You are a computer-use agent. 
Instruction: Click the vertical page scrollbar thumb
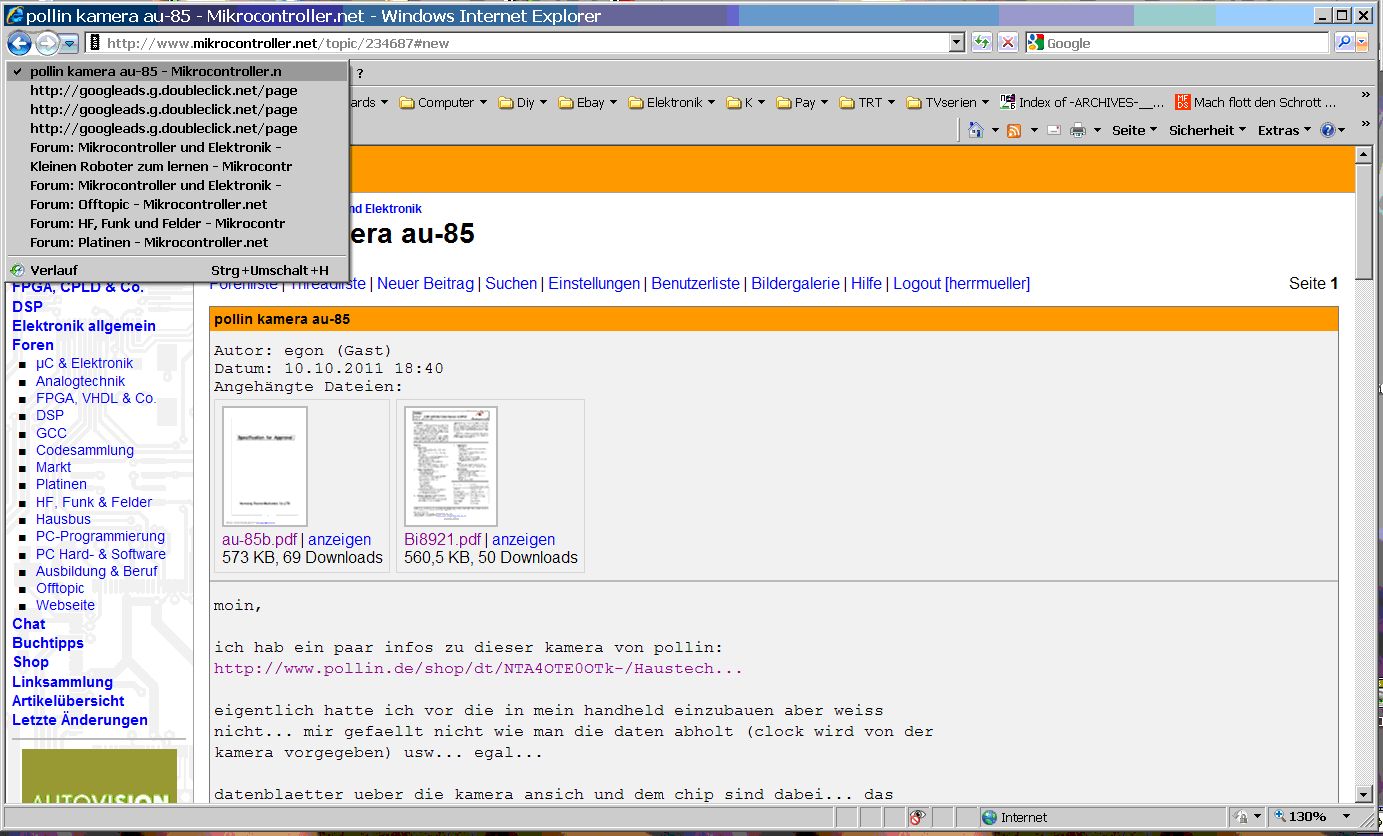tap(1363, 220)
